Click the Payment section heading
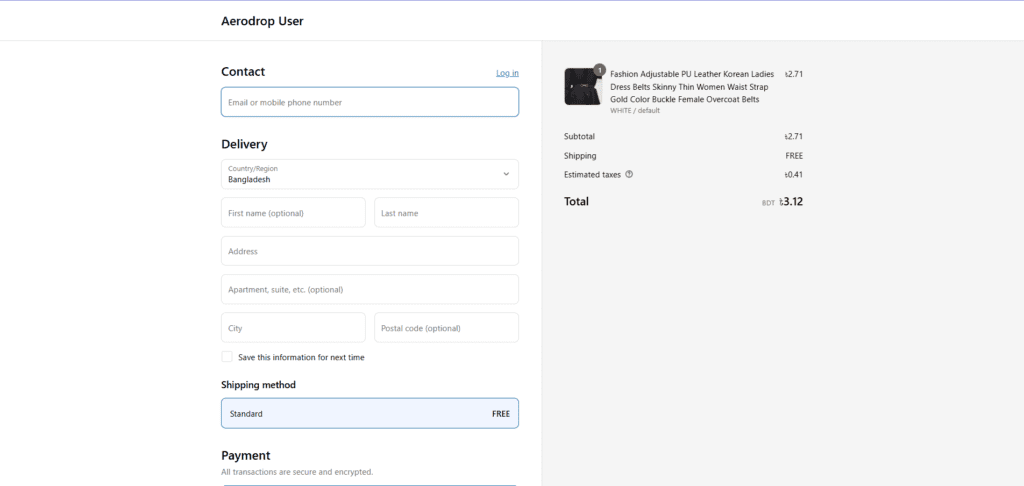This screenshot has width=1024, height=486. pos(246,455)
